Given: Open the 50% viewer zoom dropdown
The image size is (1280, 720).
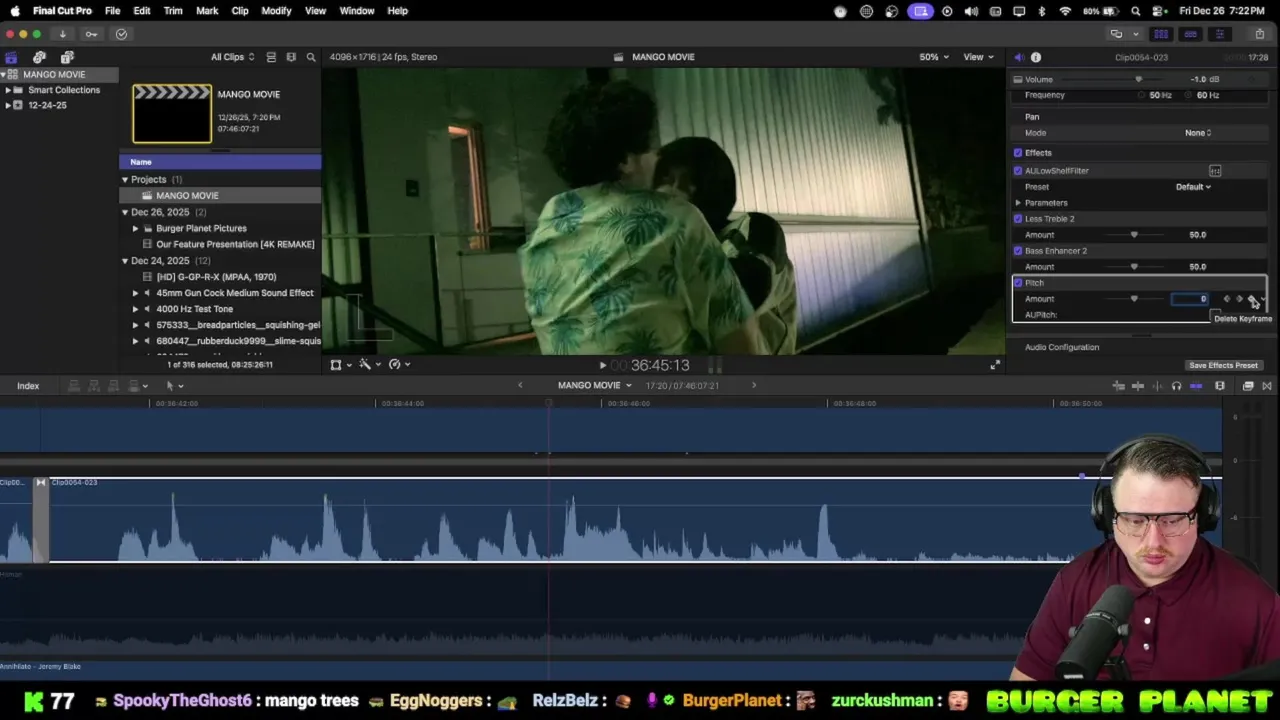Looking at the screenshot, I should click(x=934, y=57).
